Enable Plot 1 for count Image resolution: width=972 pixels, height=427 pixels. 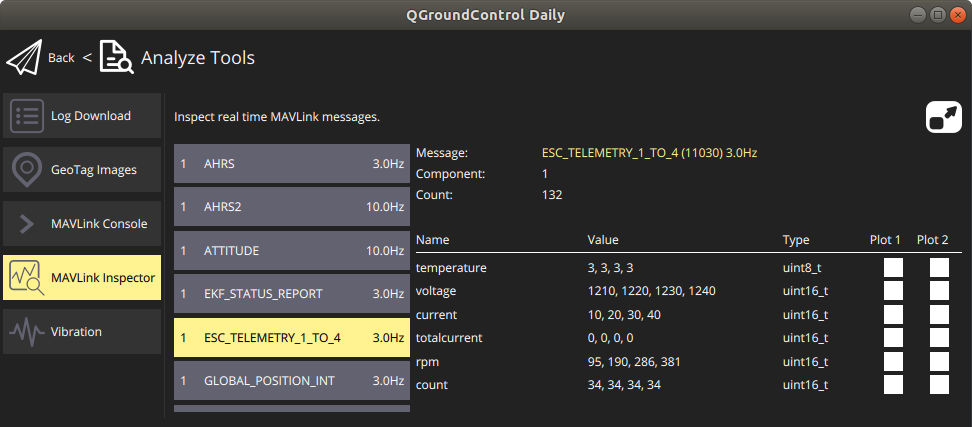(893, 384)
